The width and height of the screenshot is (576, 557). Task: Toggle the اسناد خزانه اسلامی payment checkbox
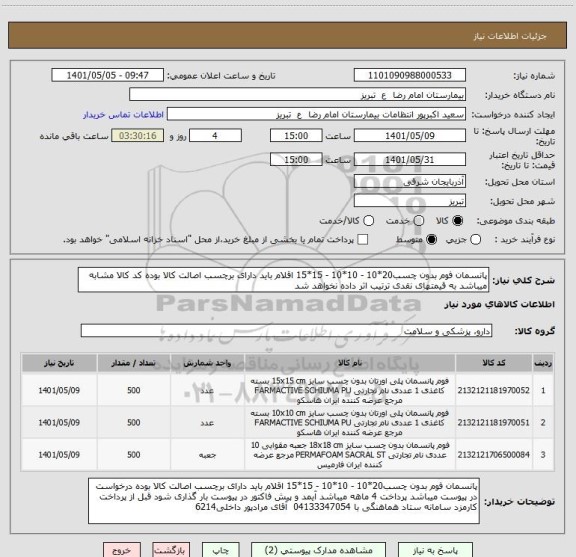(x=363, y=240)
